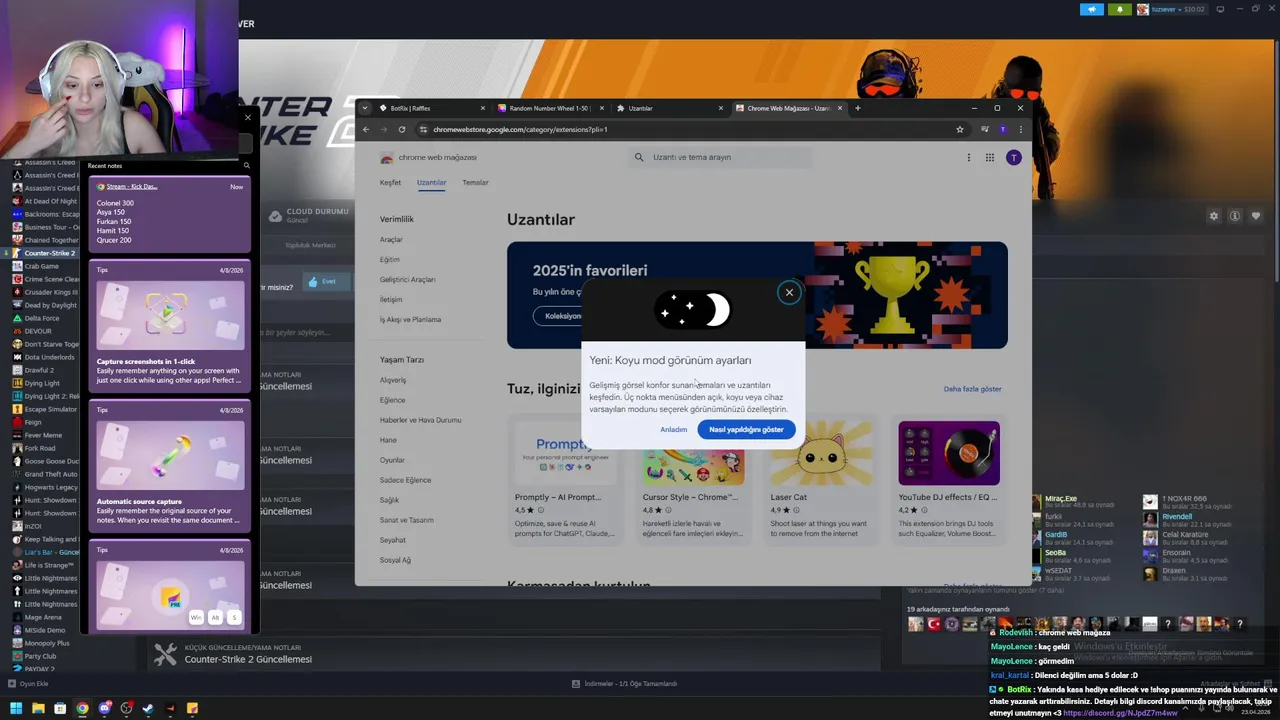Screen dimensions: 1280x720
Task: Click Oyun Ekle in Steam
Action: [28, 684]
